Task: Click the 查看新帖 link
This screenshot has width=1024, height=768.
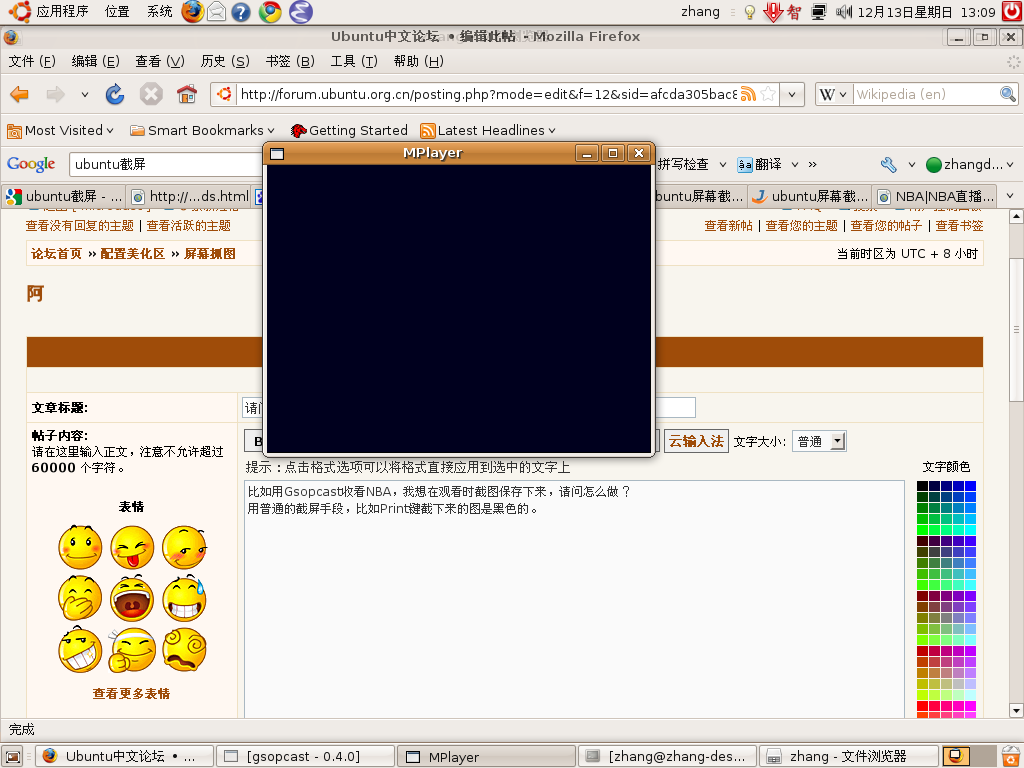Action: click(x=728, y=226)
